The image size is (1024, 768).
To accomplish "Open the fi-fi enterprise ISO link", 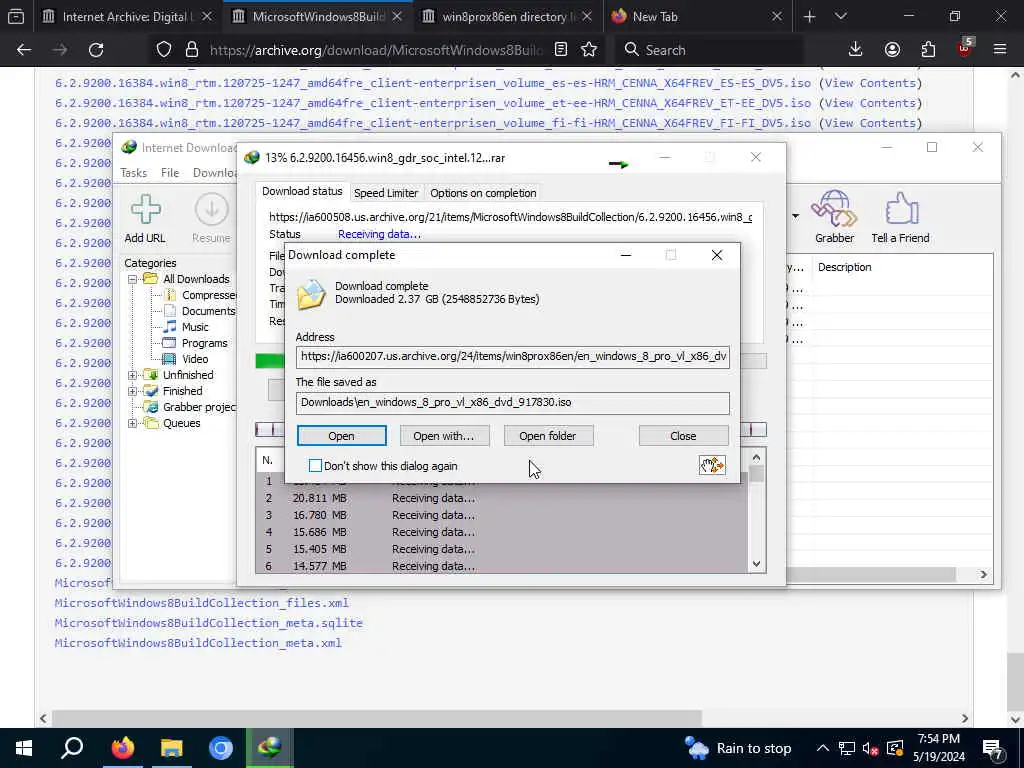I will tap(433, 123).
